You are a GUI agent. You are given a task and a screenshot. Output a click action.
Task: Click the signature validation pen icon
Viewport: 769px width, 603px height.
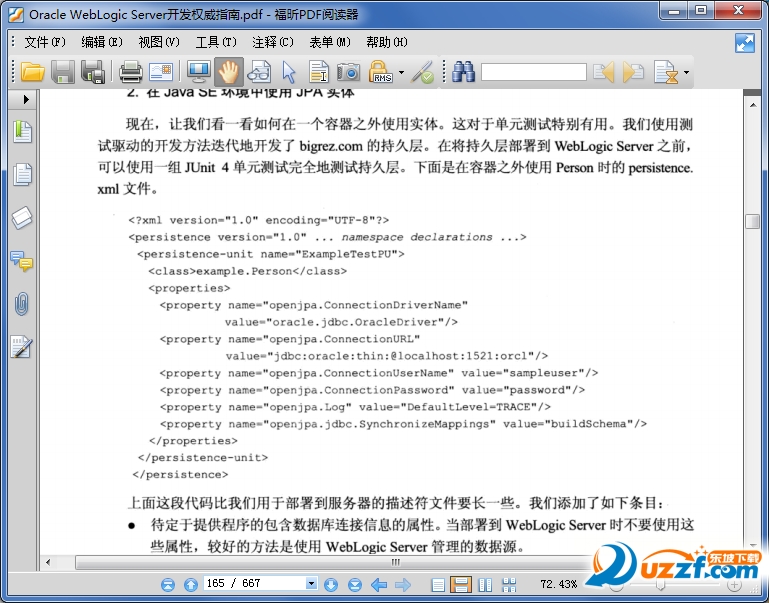[422, 72]
